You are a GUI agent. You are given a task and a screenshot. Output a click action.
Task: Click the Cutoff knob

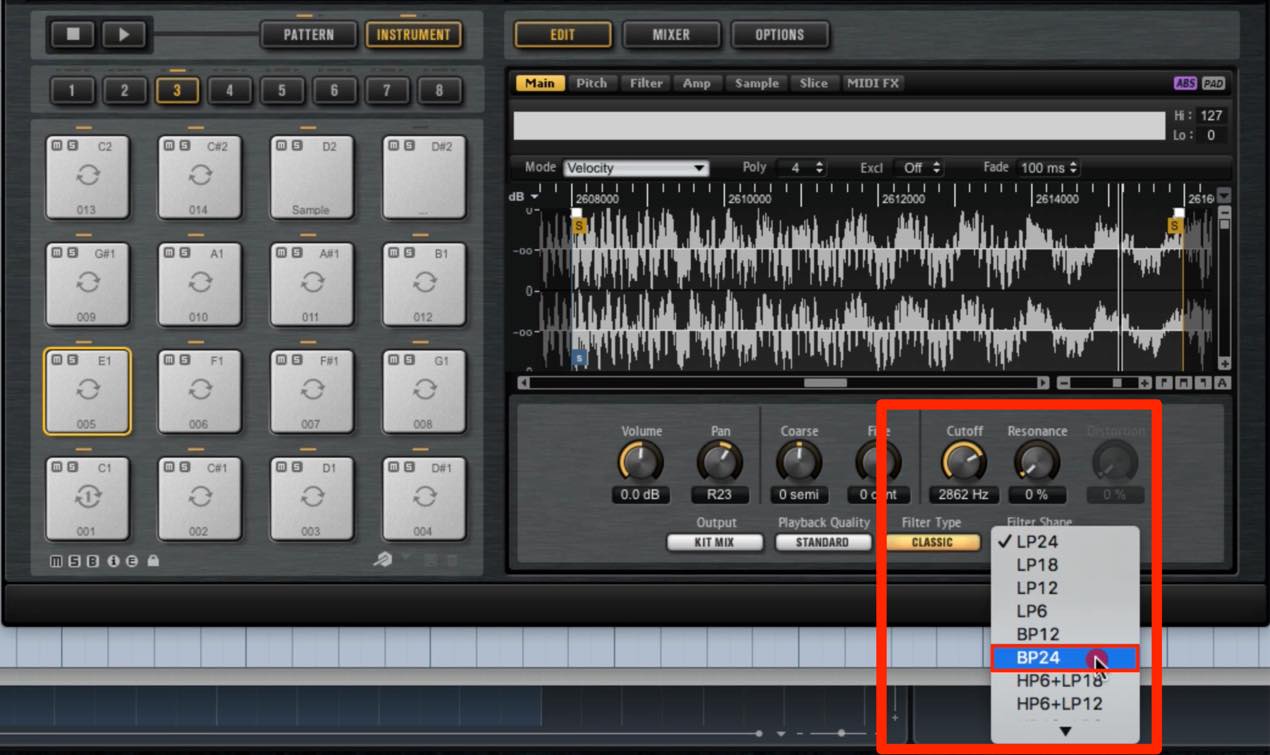[964, 462]
